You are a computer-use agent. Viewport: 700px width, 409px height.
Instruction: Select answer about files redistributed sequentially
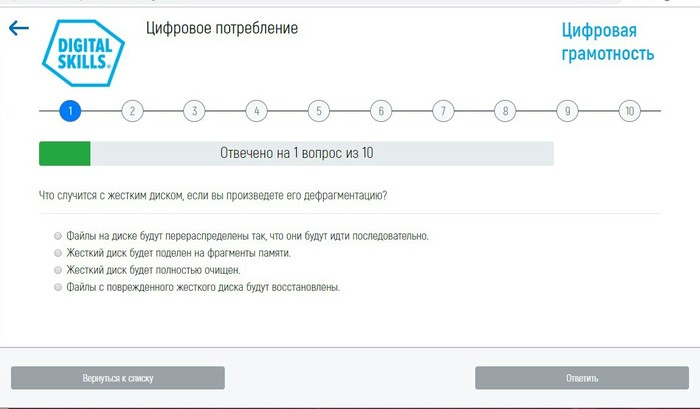tap(58, 236)
